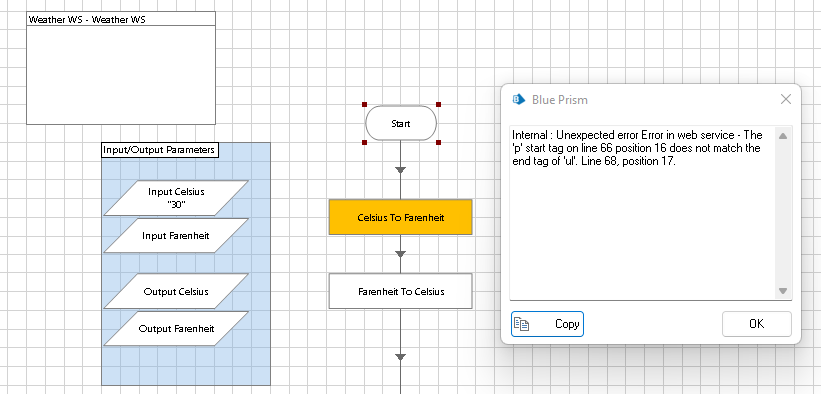821x394 pixels.
Task: Select the Start stage
Action: (x=401, y=123)
